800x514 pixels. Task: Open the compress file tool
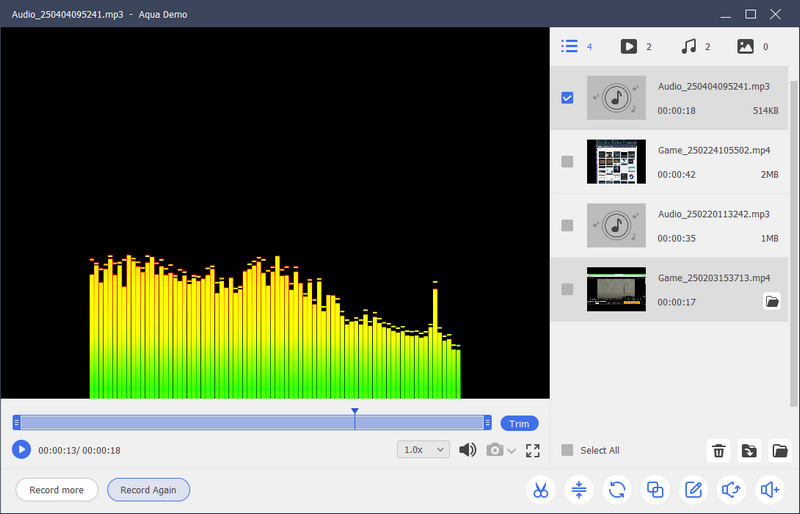579,490
